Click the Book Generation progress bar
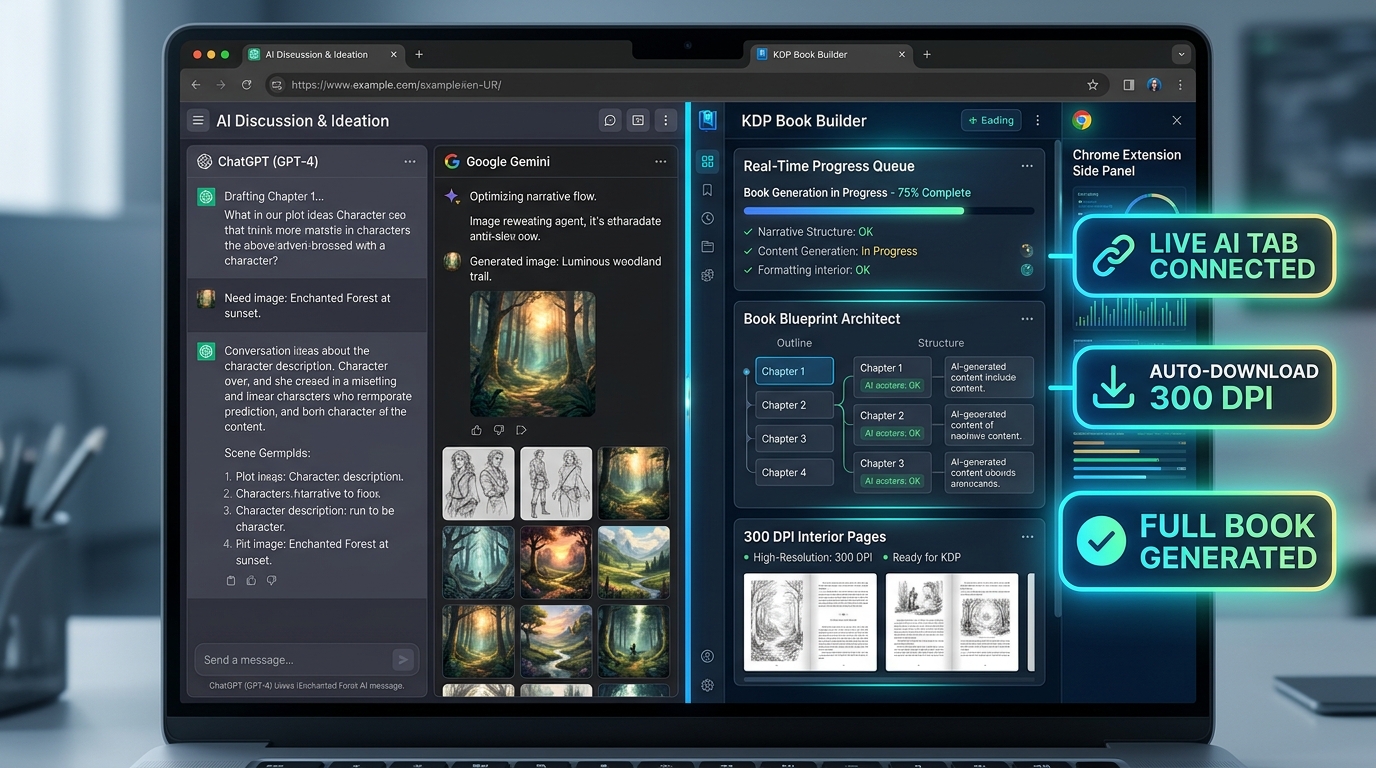1376x768 pixels. click(x=889, y=211)
